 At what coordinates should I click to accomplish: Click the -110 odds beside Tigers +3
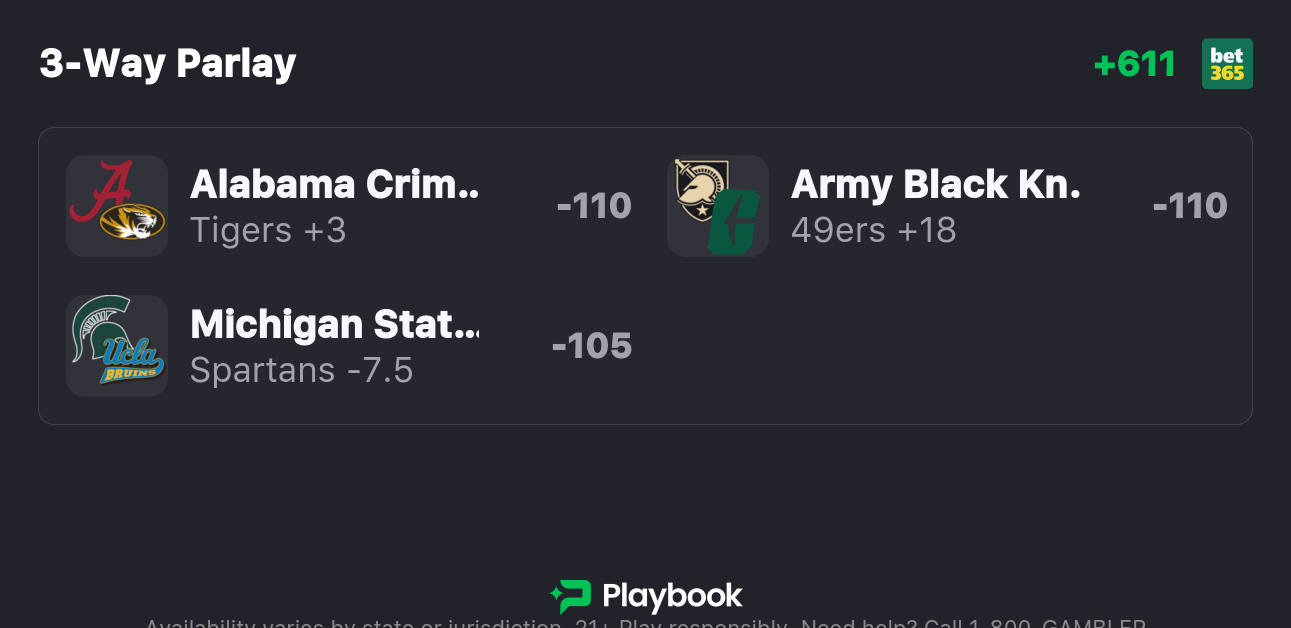point(594,206)
